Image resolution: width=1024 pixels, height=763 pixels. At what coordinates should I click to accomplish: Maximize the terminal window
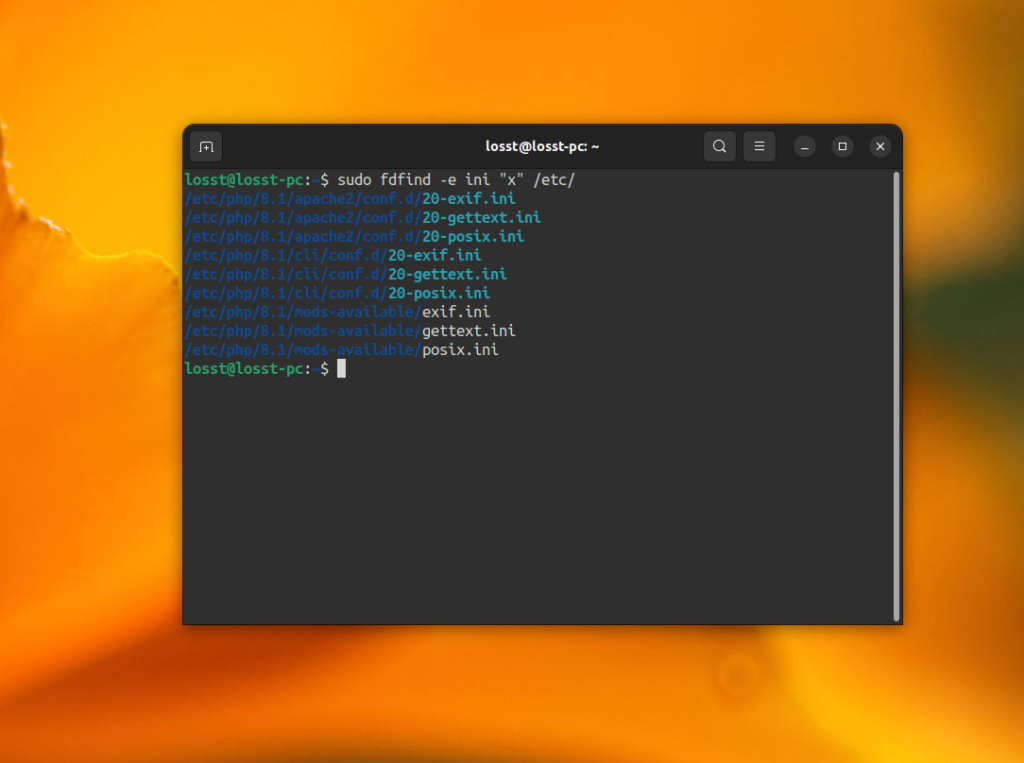[842, 146]
